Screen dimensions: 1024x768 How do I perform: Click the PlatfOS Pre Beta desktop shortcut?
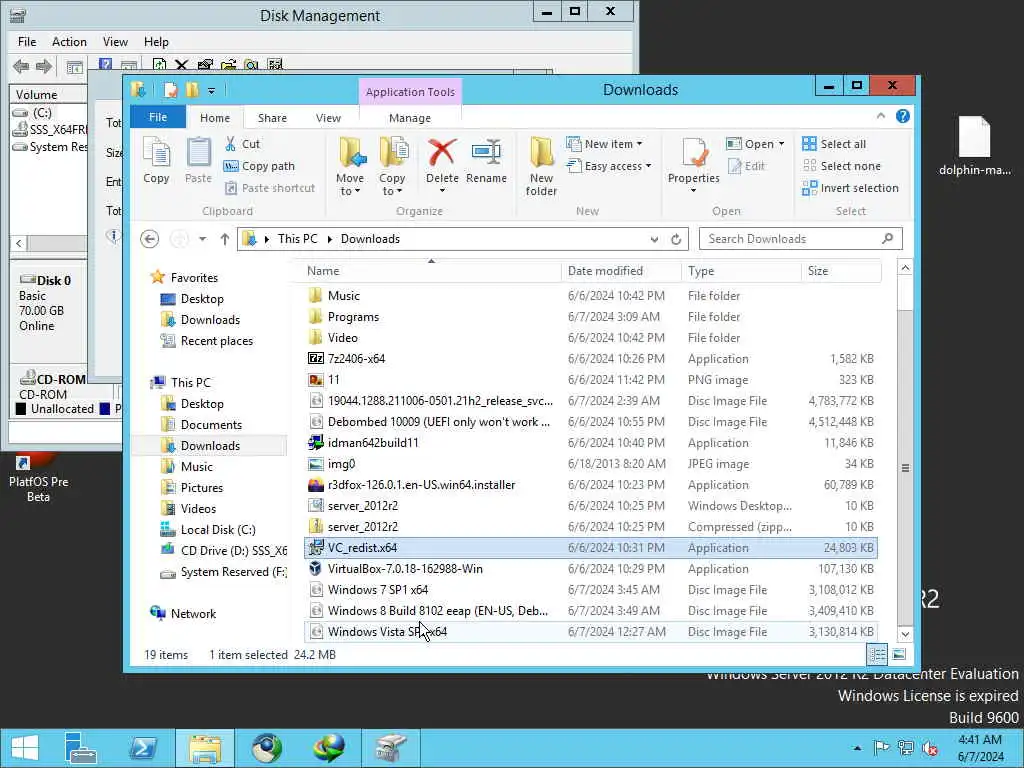(38, 478)
